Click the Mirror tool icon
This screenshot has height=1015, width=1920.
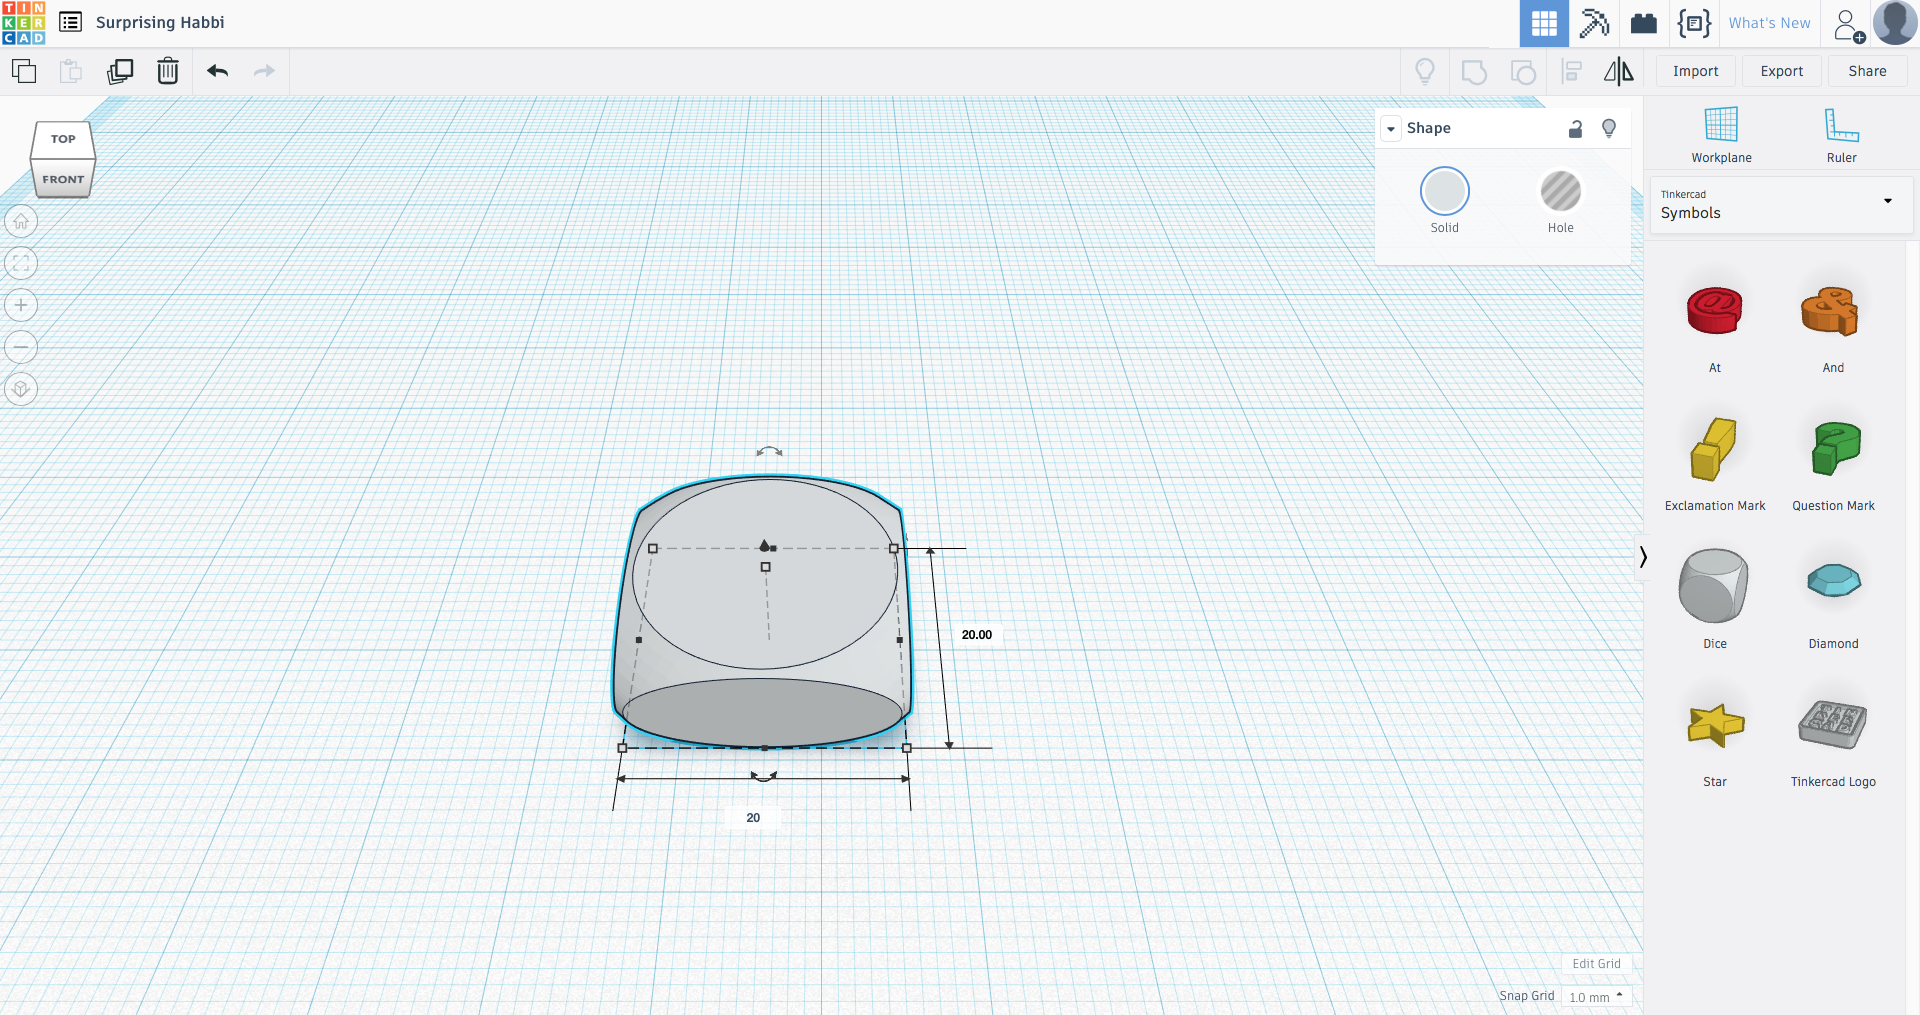1618,71
